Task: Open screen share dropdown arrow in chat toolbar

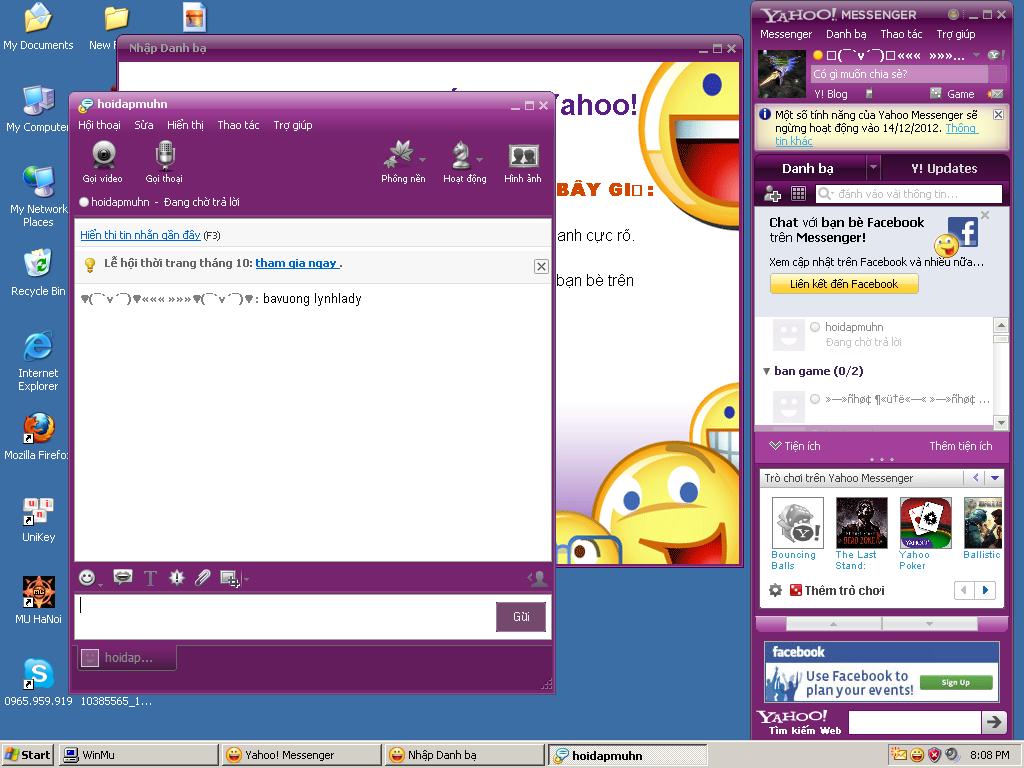Action: click(246, 579)
